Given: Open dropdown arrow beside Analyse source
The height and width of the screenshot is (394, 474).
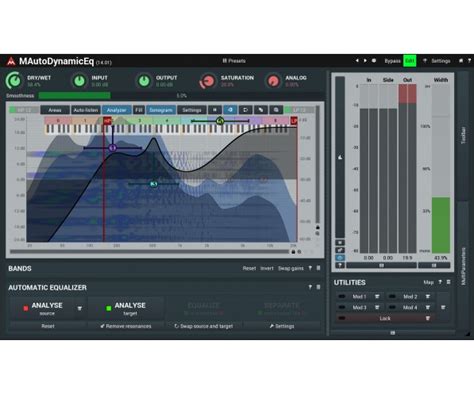Looking at the screenshot, I should 80,309.
